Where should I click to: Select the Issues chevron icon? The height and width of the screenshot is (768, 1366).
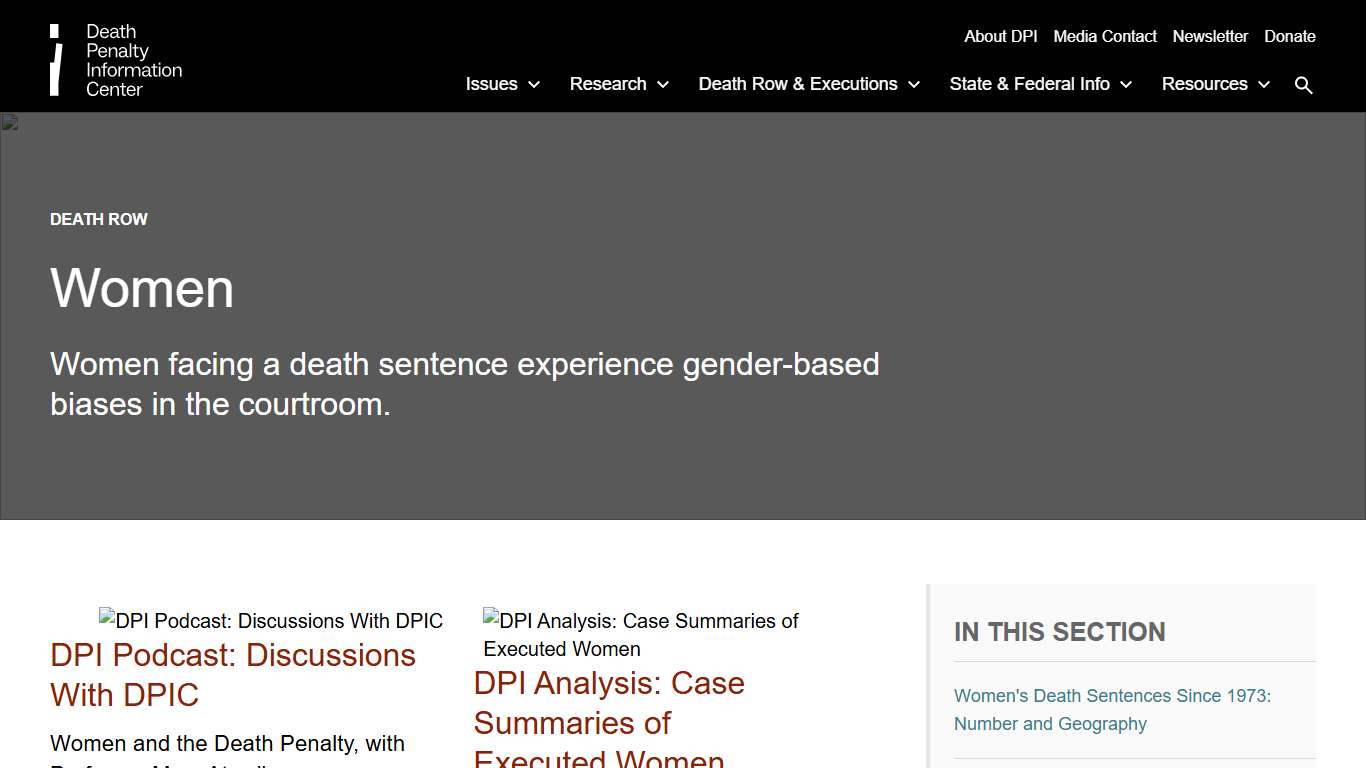[x=533, y=85]
